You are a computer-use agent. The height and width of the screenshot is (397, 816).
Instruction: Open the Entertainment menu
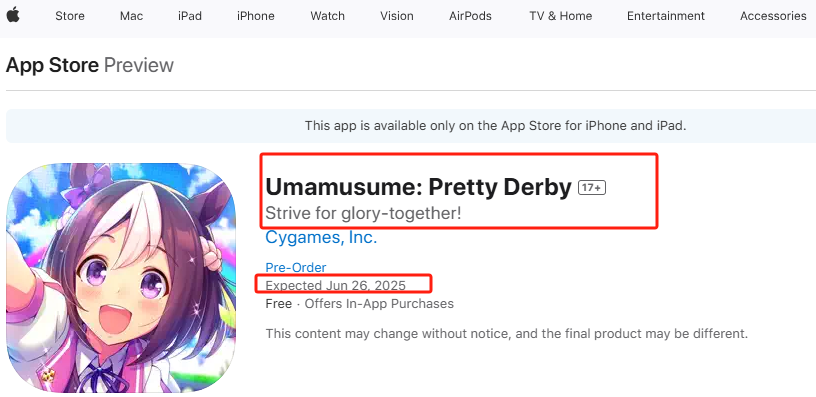(x=666, y=16)
